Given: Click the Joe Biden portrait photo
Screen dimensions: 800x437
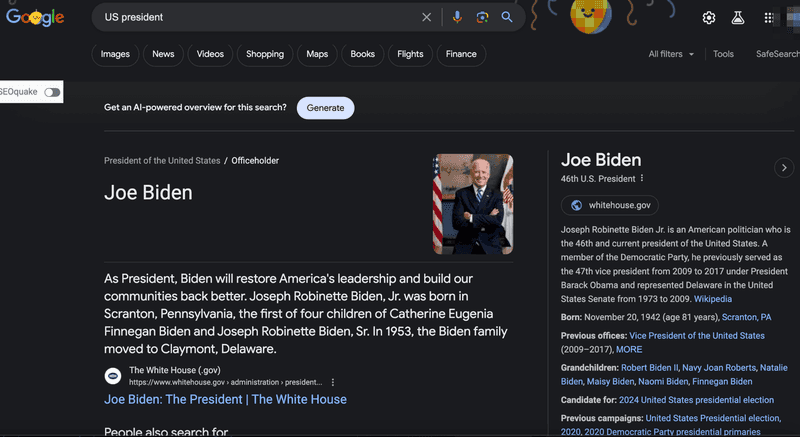Looking at the screenshot, I should click(x=473, y=204).
